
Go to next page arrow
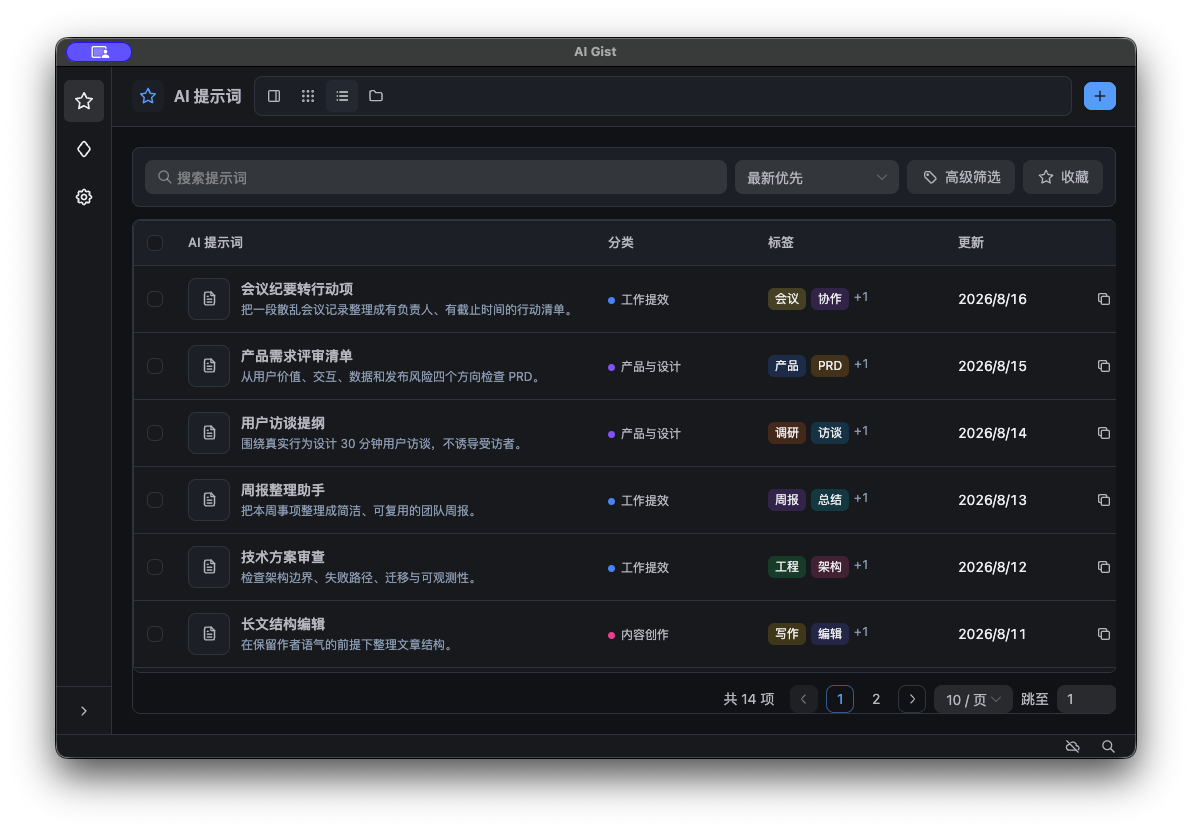(912, 699)
